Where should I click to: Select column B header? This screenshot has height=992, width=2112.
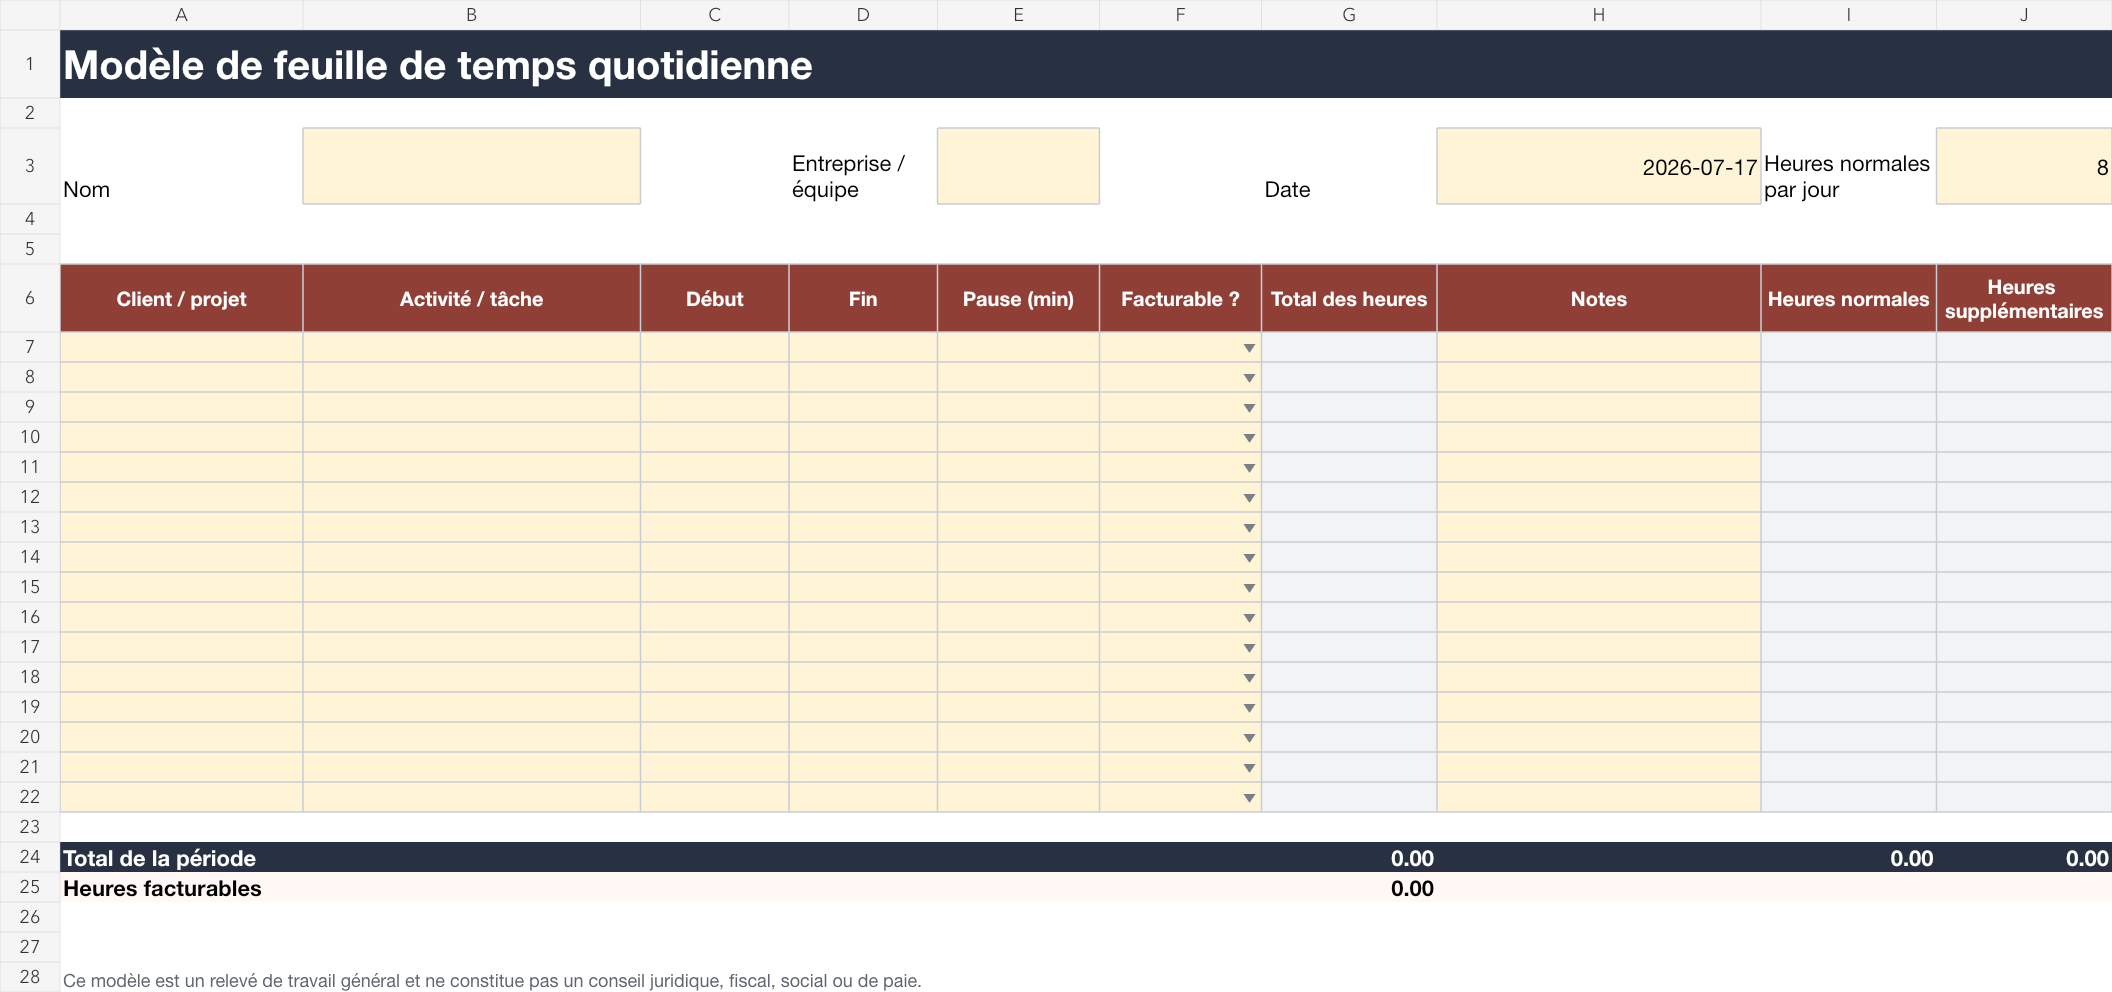[471, 15]
